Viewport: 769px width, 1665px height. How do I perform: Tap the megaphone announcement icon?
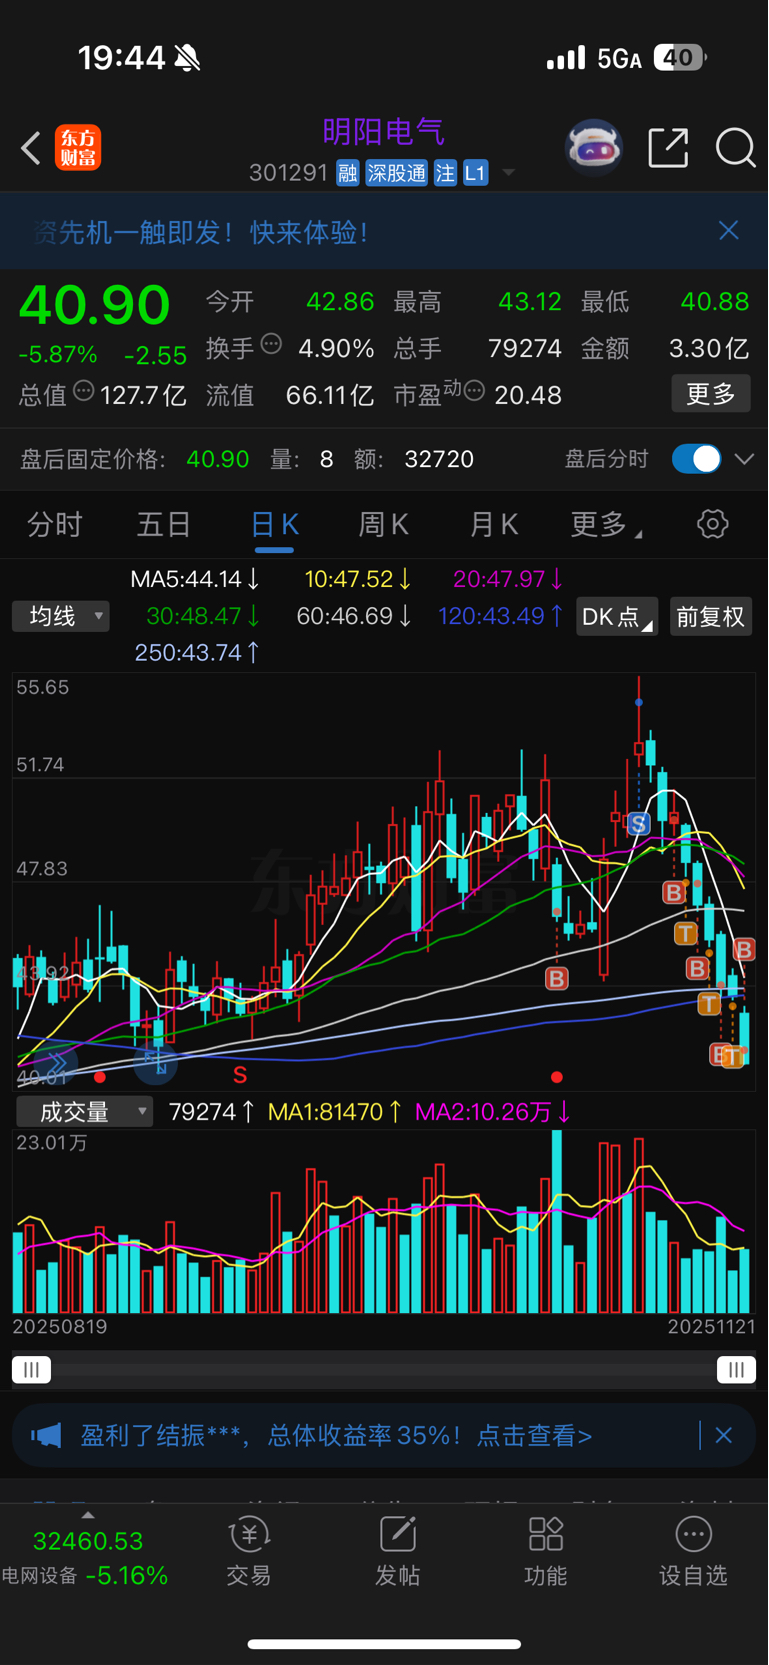[46, 1436]
